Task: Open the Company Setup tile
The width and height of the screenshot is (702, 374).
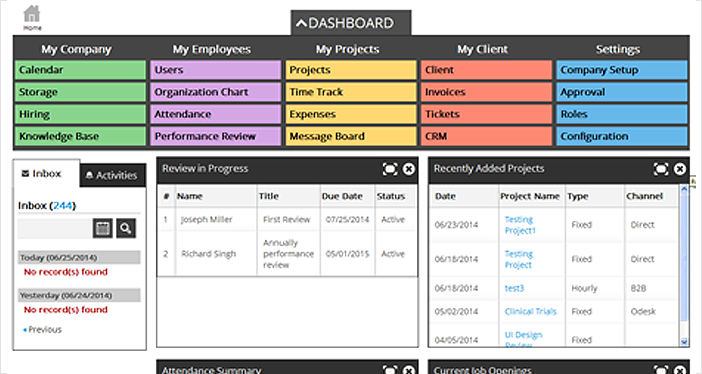Action: tap(622, 70)
